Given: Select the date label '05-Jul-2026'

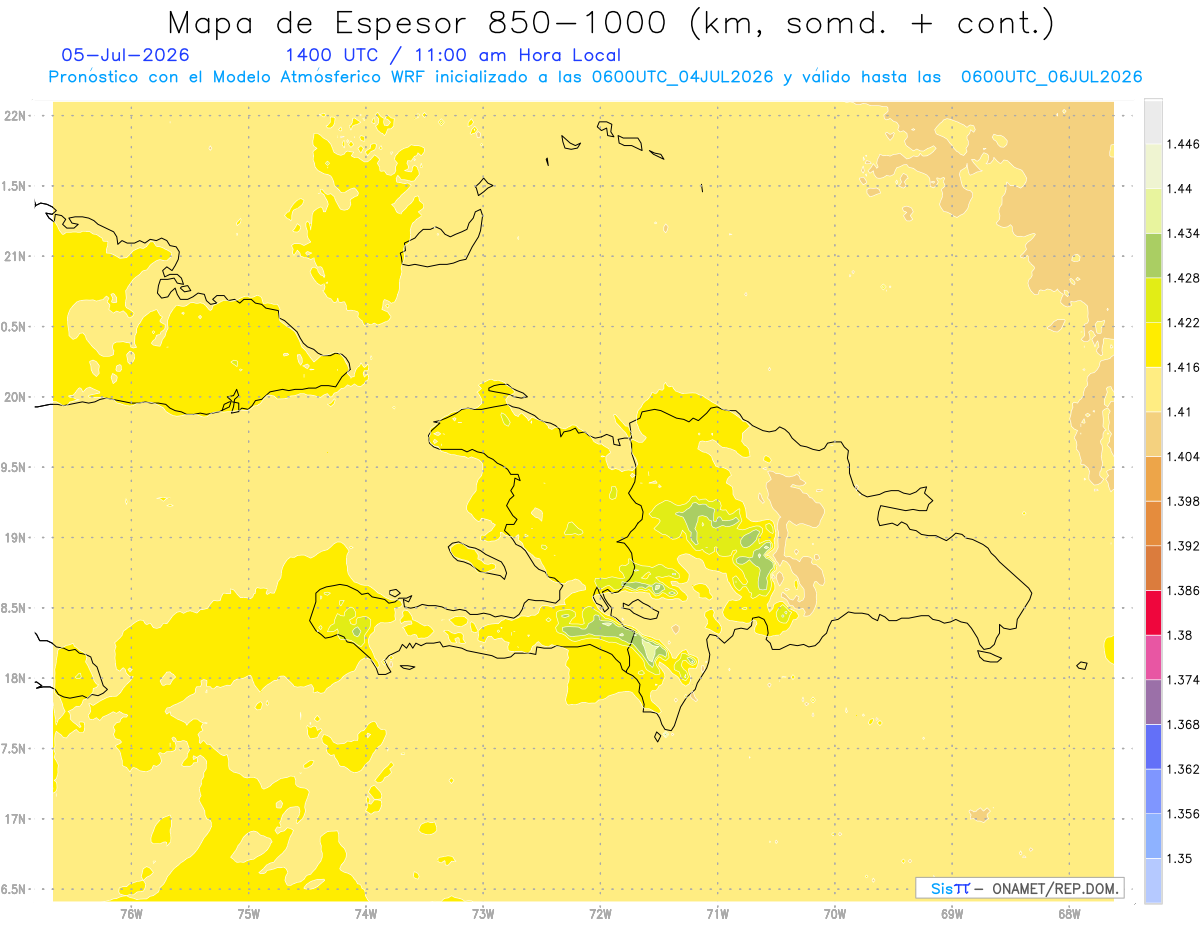Looking at the screenshot, I should [x=125, y=55].
